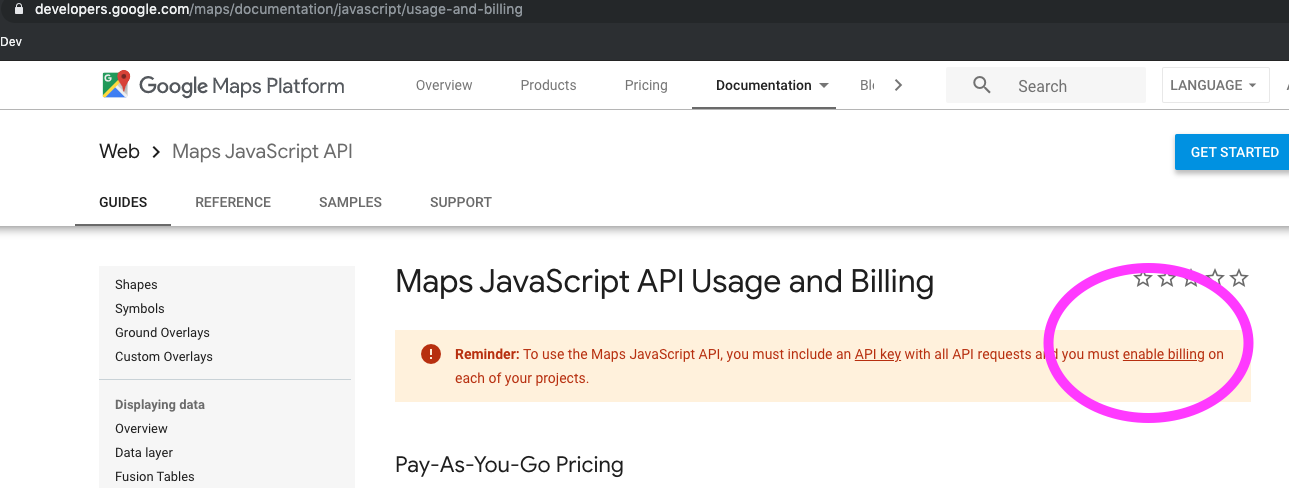Open Overview under Displaying data
Viewport: 1289px width, 488px height.
pyautogui.click(x=141, y=429)
